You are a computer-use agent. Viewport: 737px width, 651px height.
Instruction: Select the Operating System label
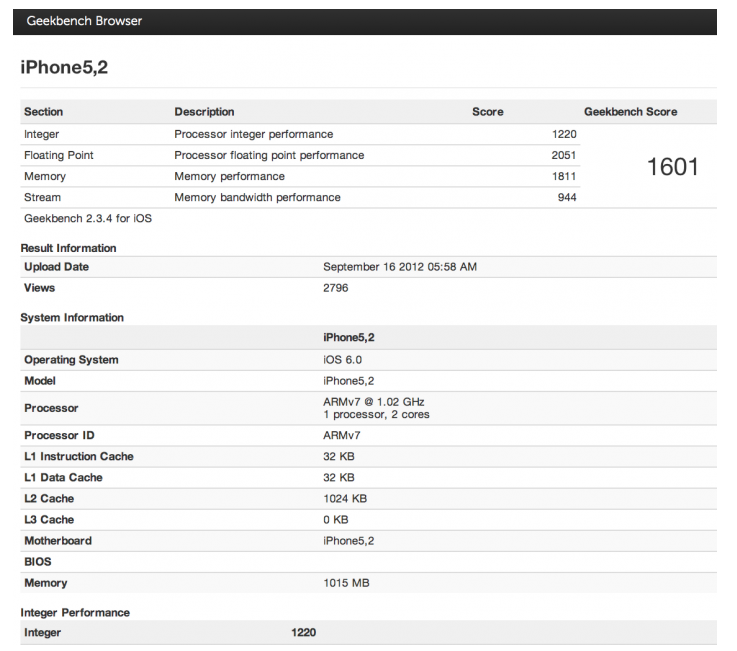[71, 360]
